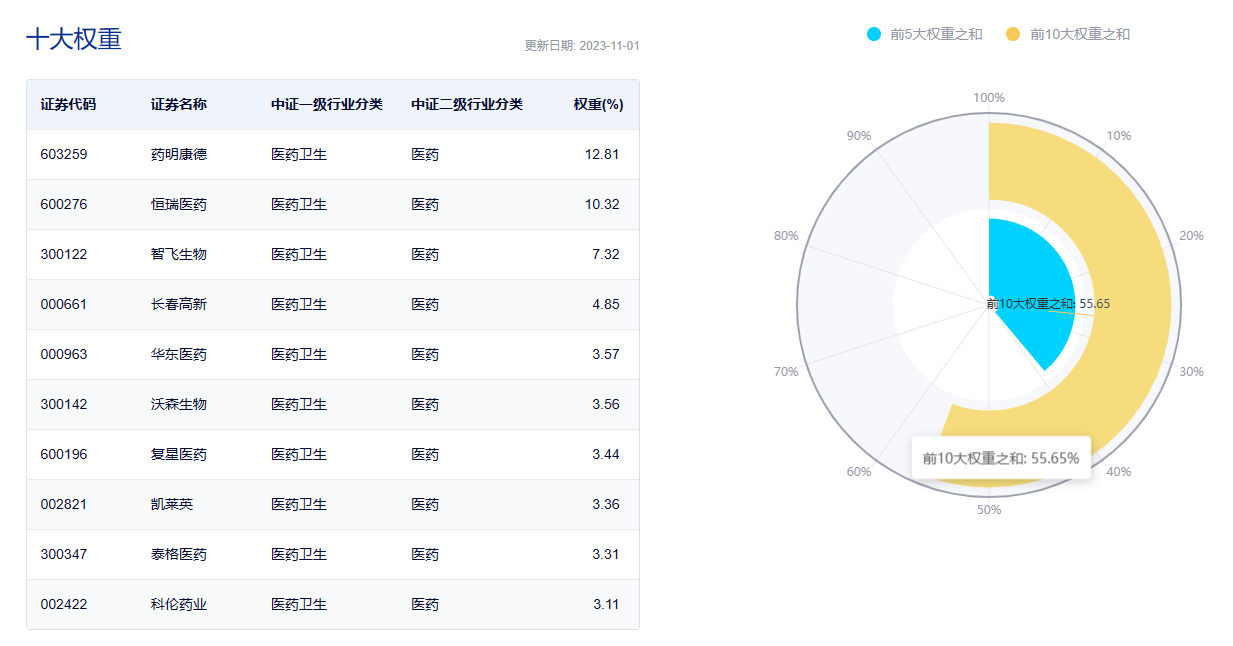Open the 药明康德 row
1233x646 pixels.
click(179, 154)
